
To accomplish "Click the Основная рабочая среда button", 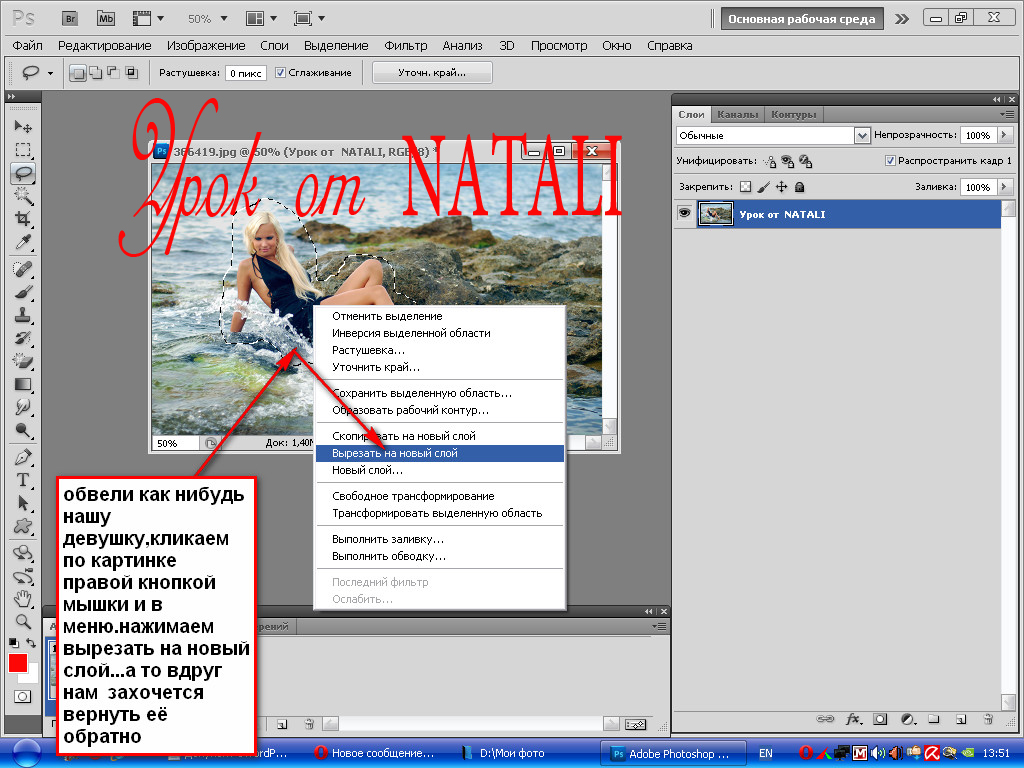I will 802,18.
